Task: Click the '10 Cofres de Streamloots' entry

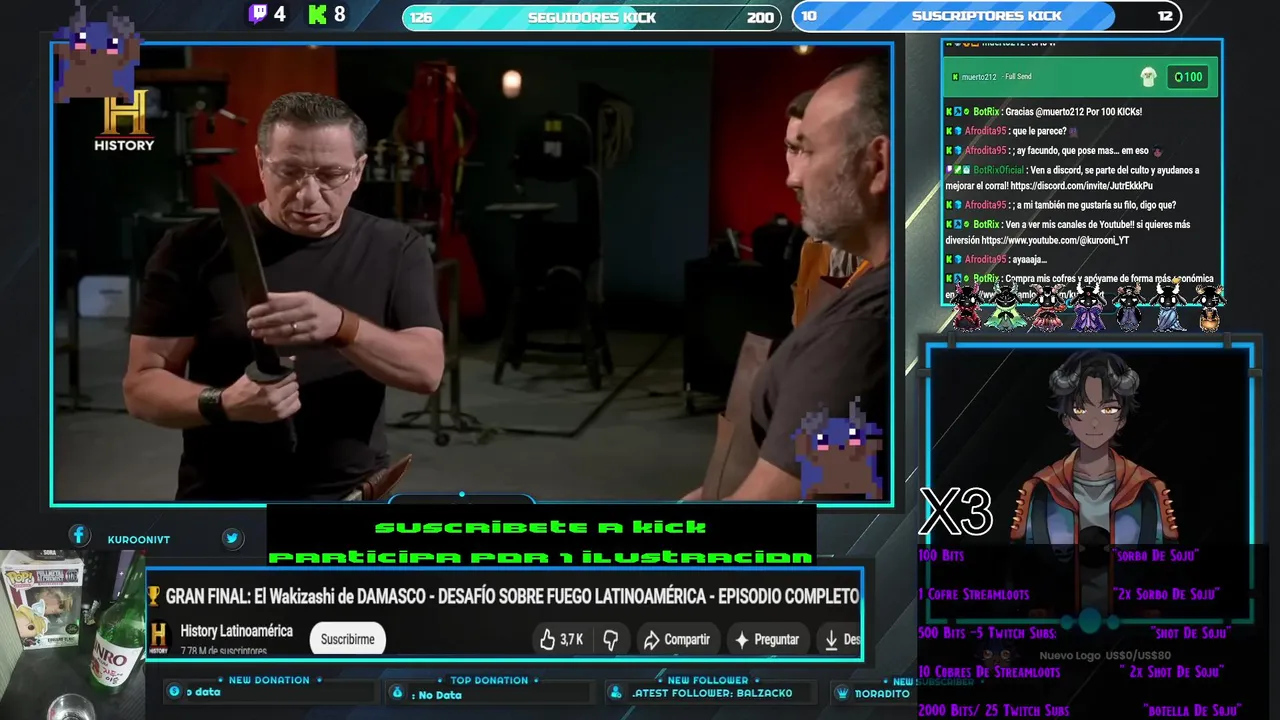Action: tap(989, 672)
